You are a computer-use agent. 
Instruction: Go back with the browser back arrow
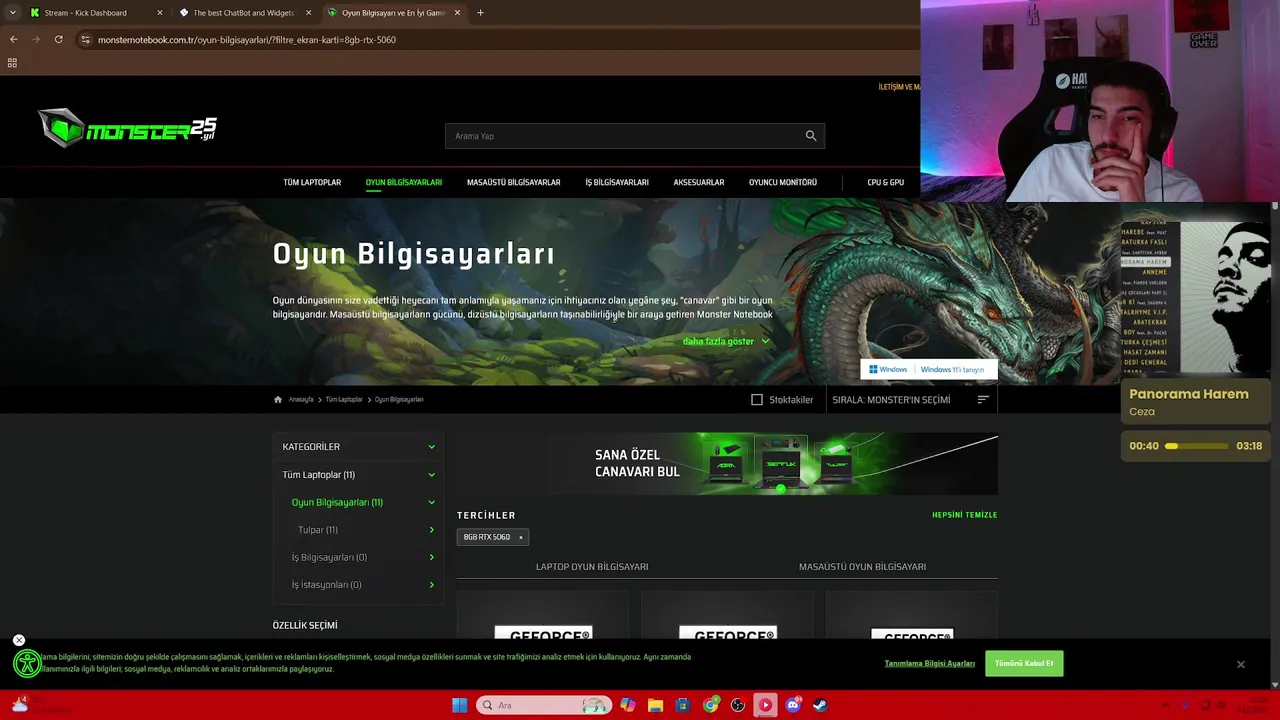coord(13,39)
